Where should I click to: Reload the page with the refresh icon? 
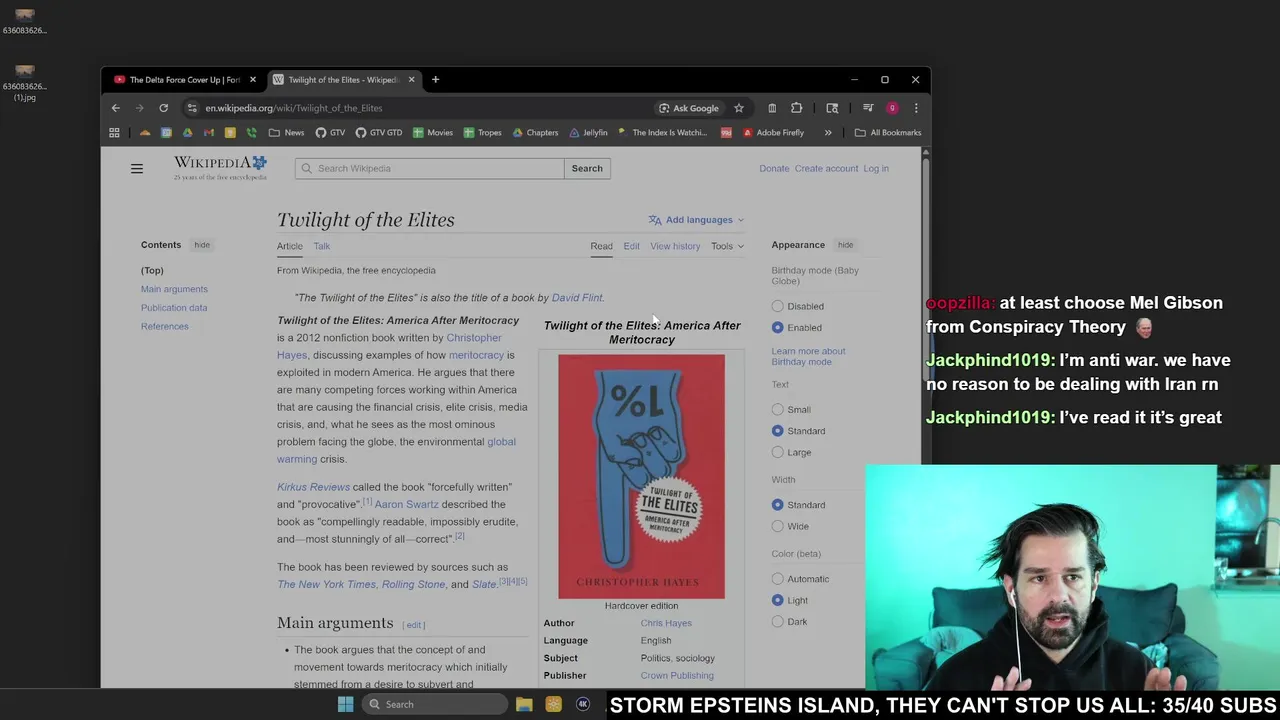[x=163, y=108]
